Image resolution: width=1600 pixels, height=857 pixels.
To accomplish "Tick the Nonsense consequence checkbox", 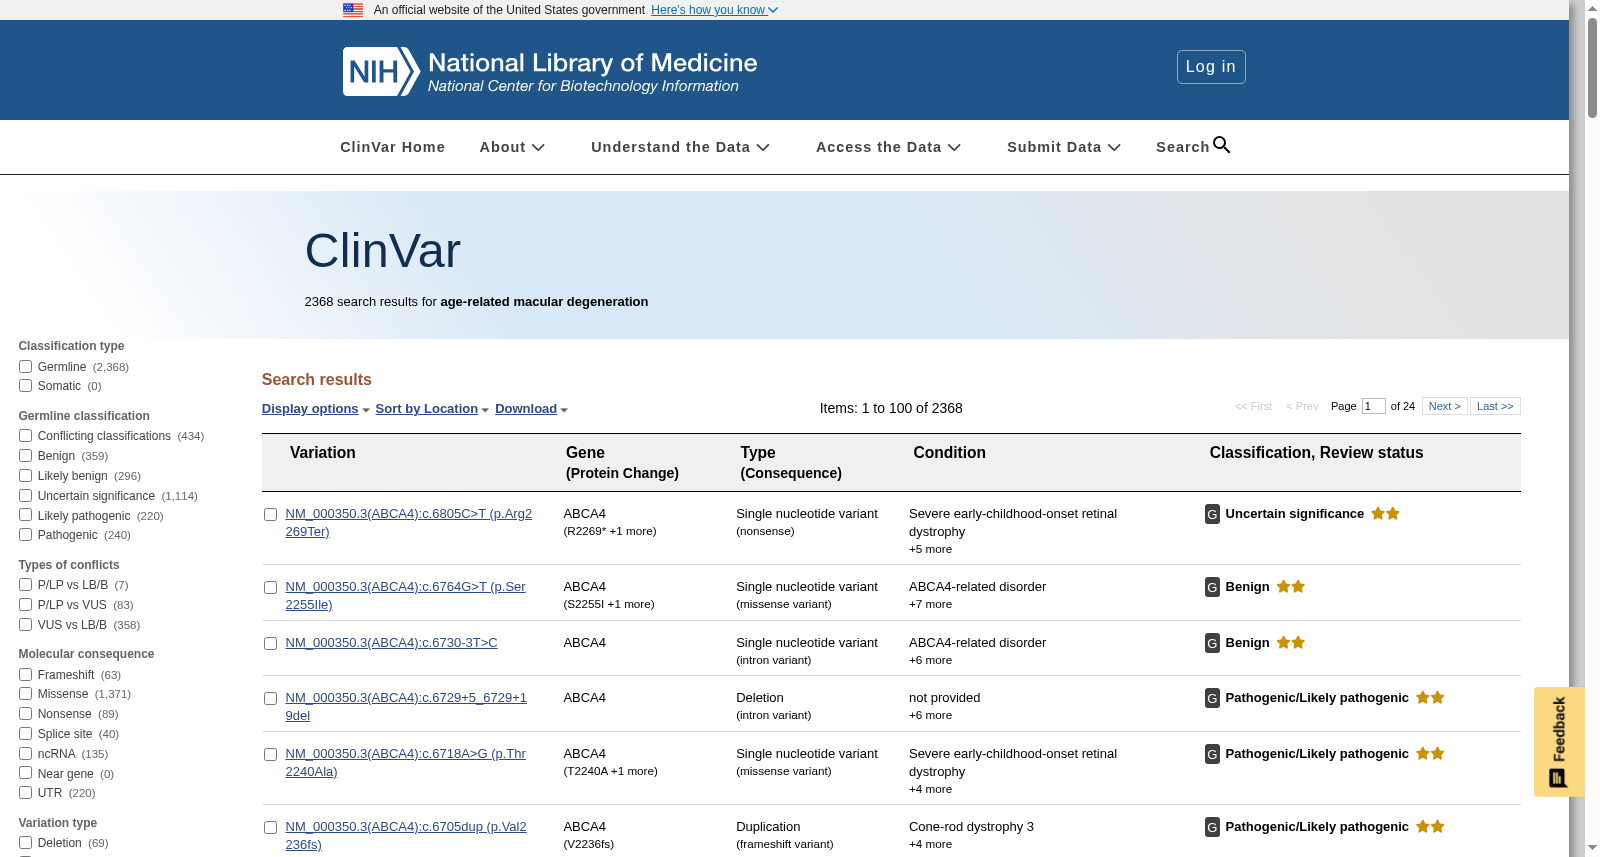I will pyautogui.click(x=25, y=714).
